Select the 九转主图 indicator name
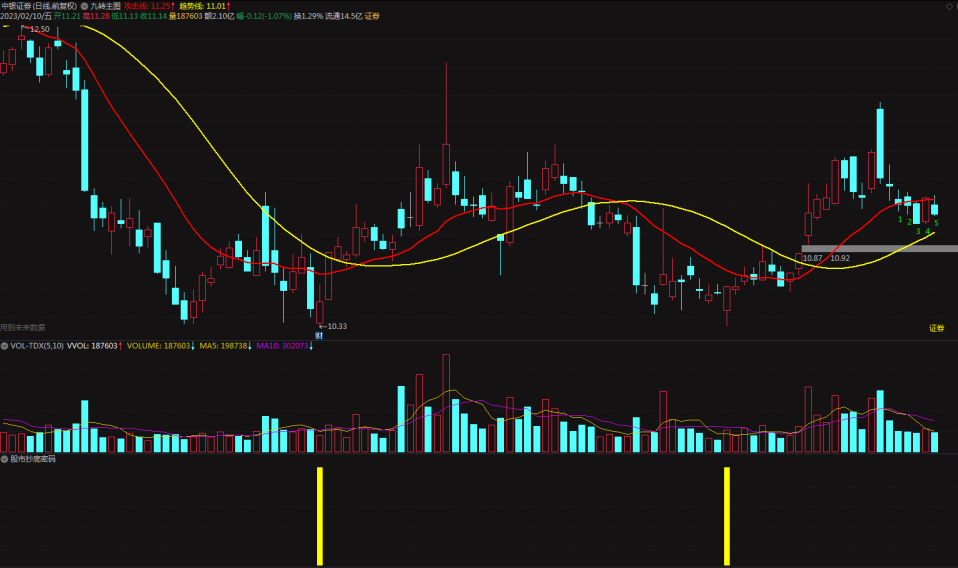 coord(105,6)
